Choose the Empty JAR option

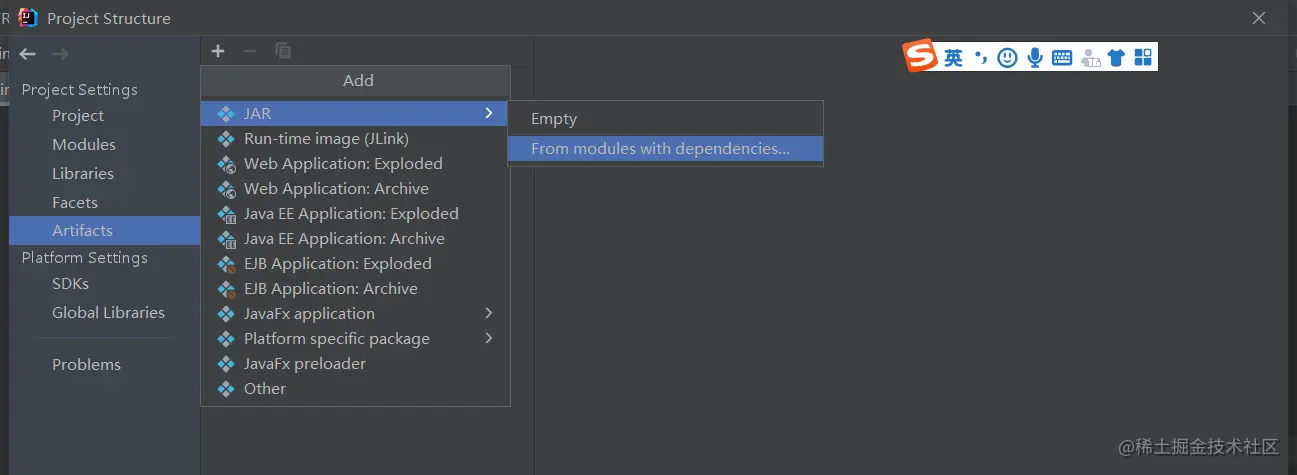click(554, 119)
